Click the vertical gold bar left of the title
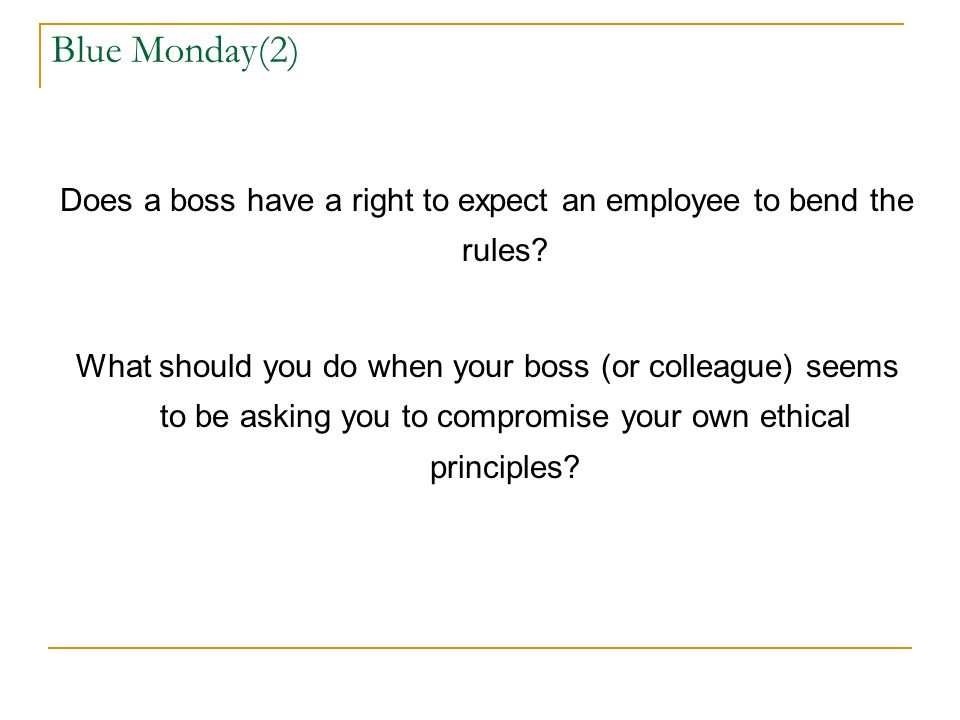 coord(40,56)
